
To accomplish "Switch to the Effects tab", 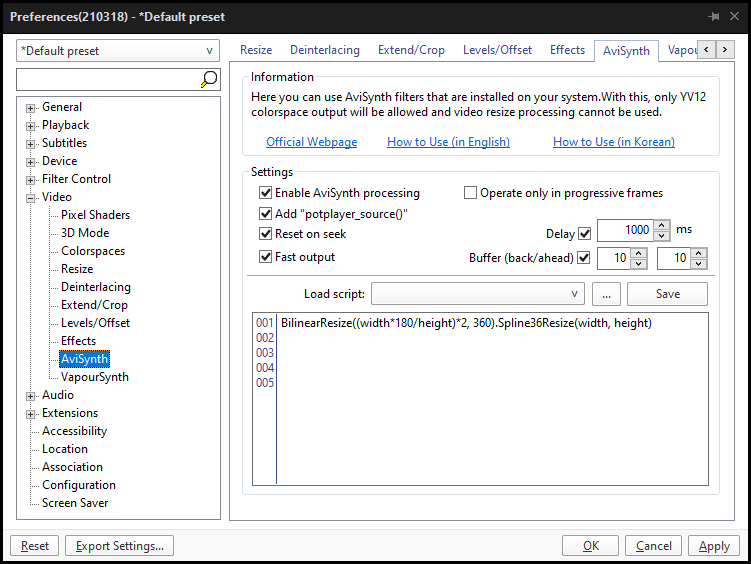I will click(x=567, y=50).
